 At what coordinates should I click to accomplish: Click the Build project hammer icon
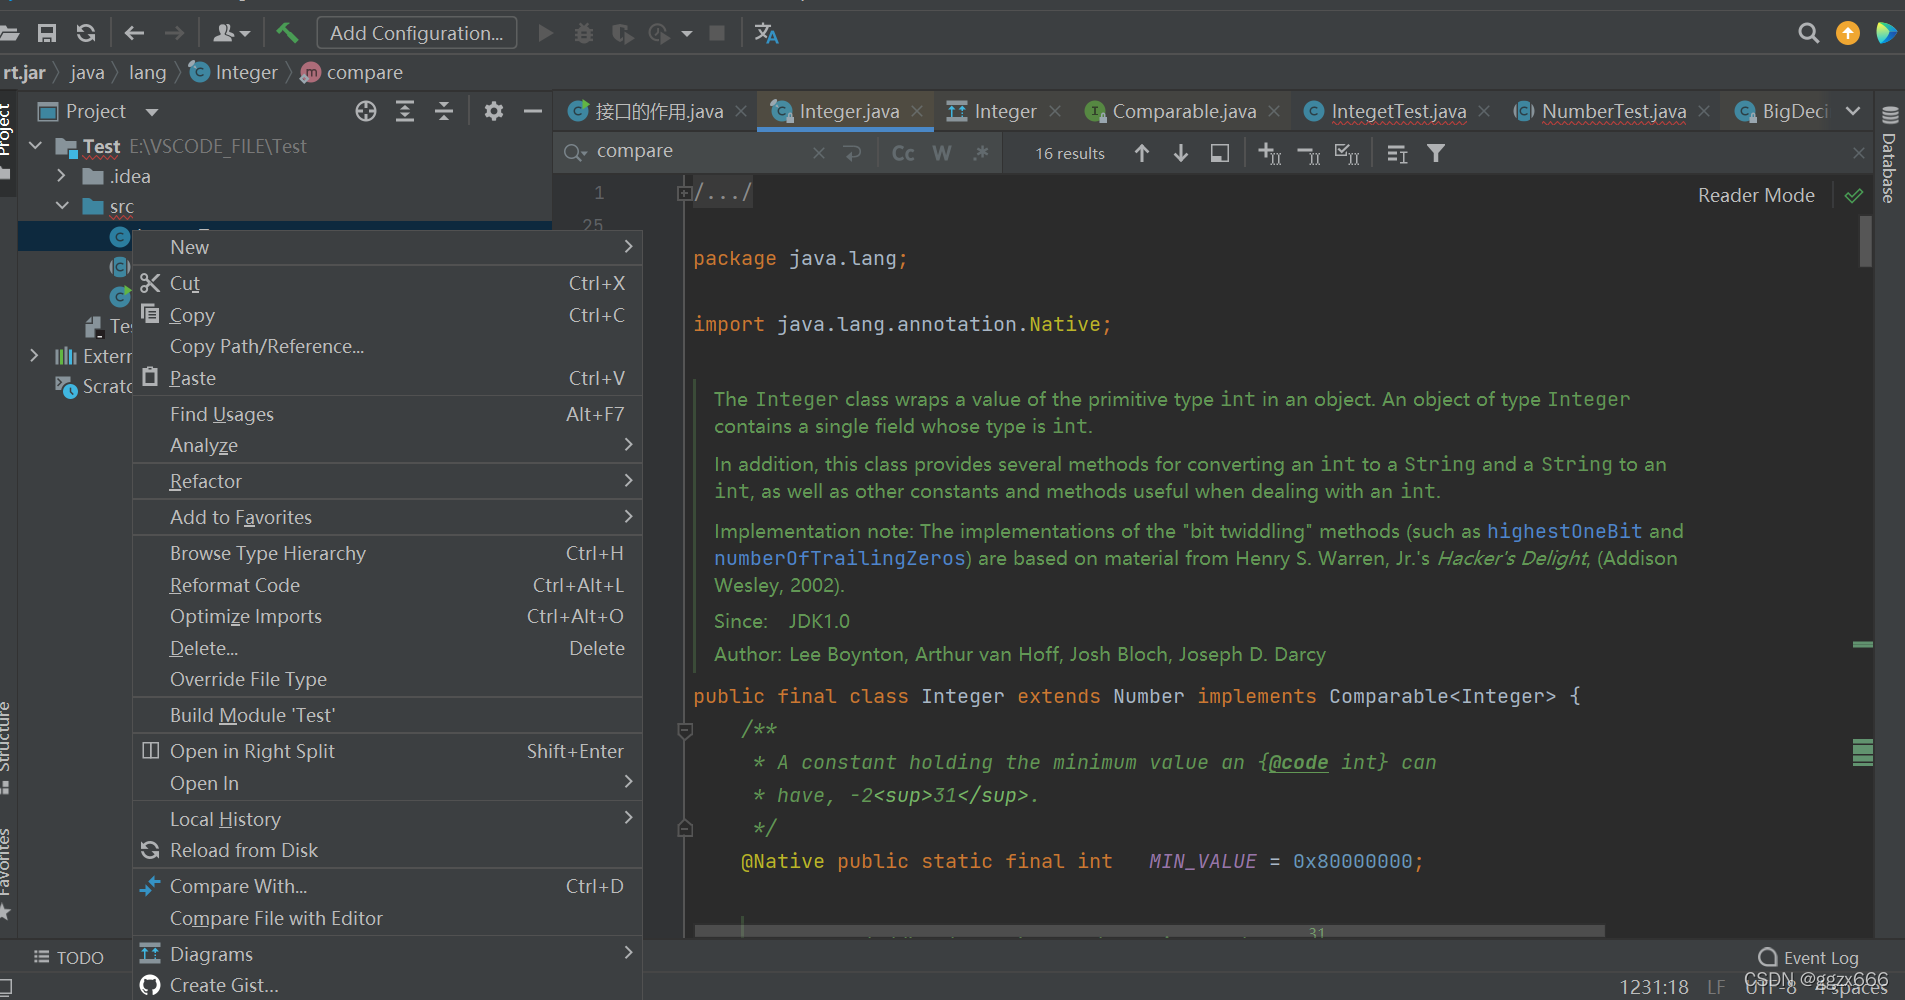[287, 33]
